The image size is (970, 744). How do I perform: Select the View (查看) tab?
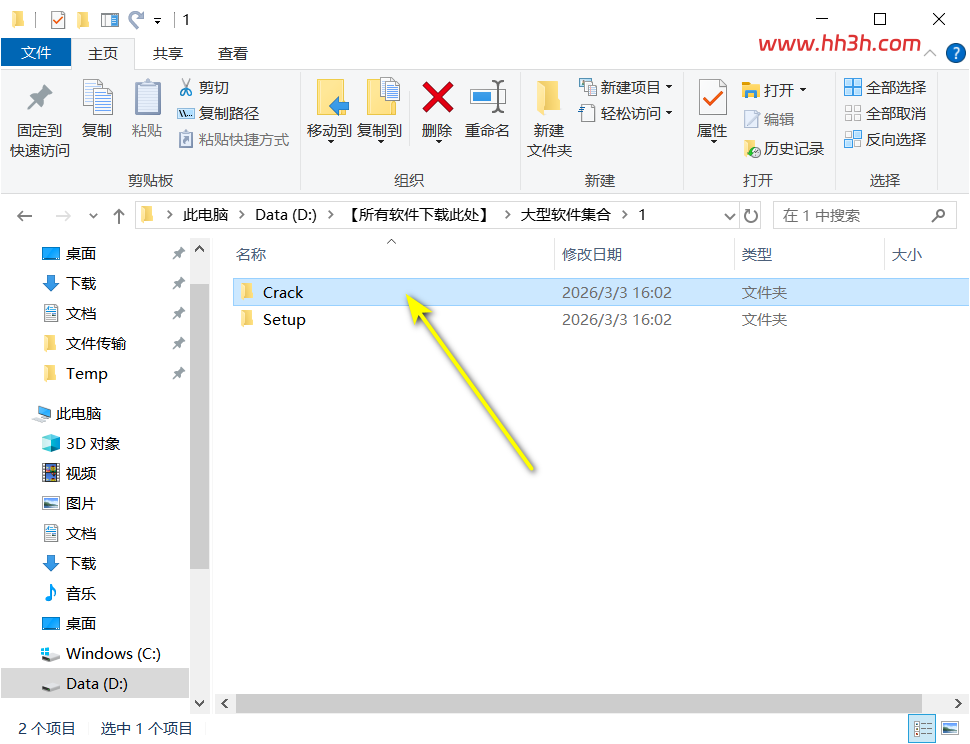233,54
